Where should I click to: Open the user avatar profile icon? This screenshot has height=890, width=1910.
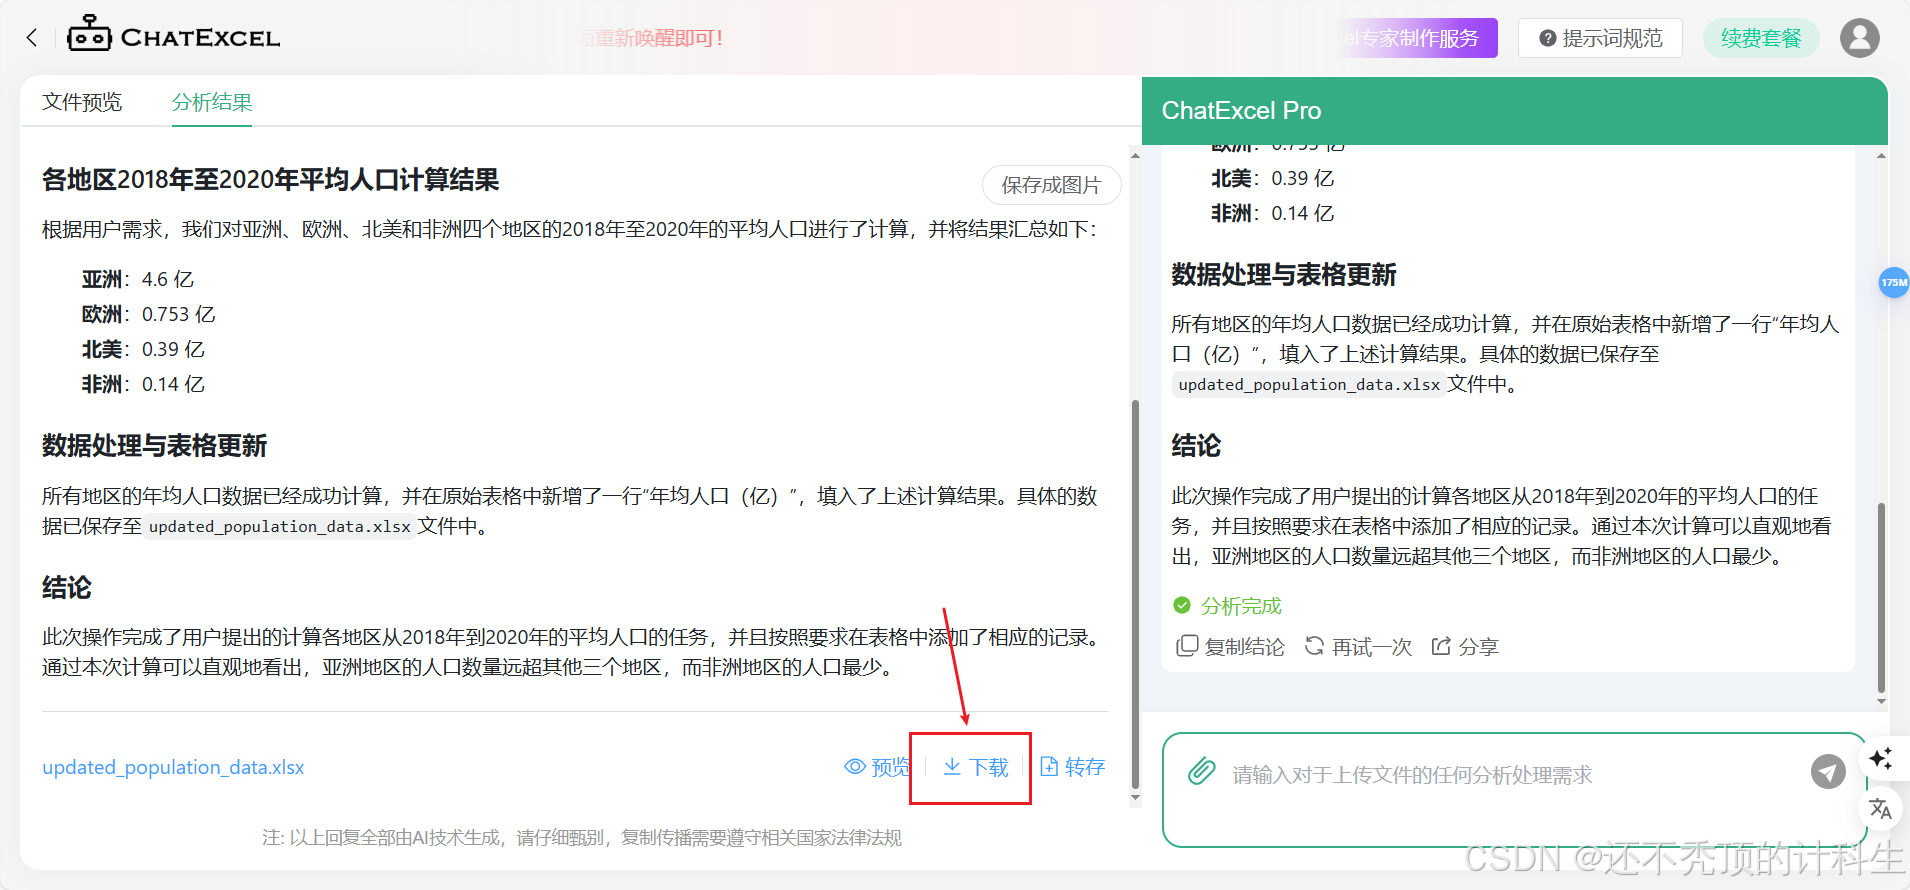coord(1860,38)
